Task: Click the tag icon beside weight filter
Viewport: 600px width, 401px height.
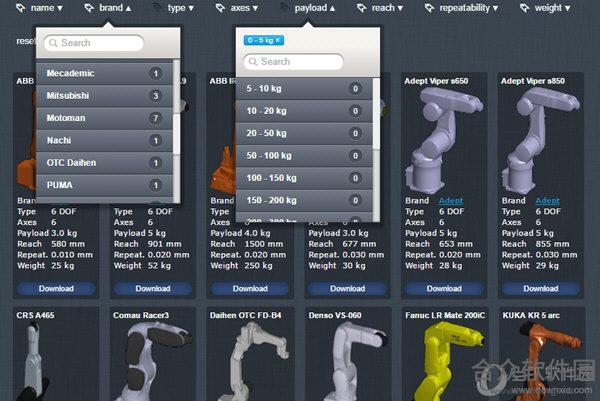Action: [x=525, y=8]
